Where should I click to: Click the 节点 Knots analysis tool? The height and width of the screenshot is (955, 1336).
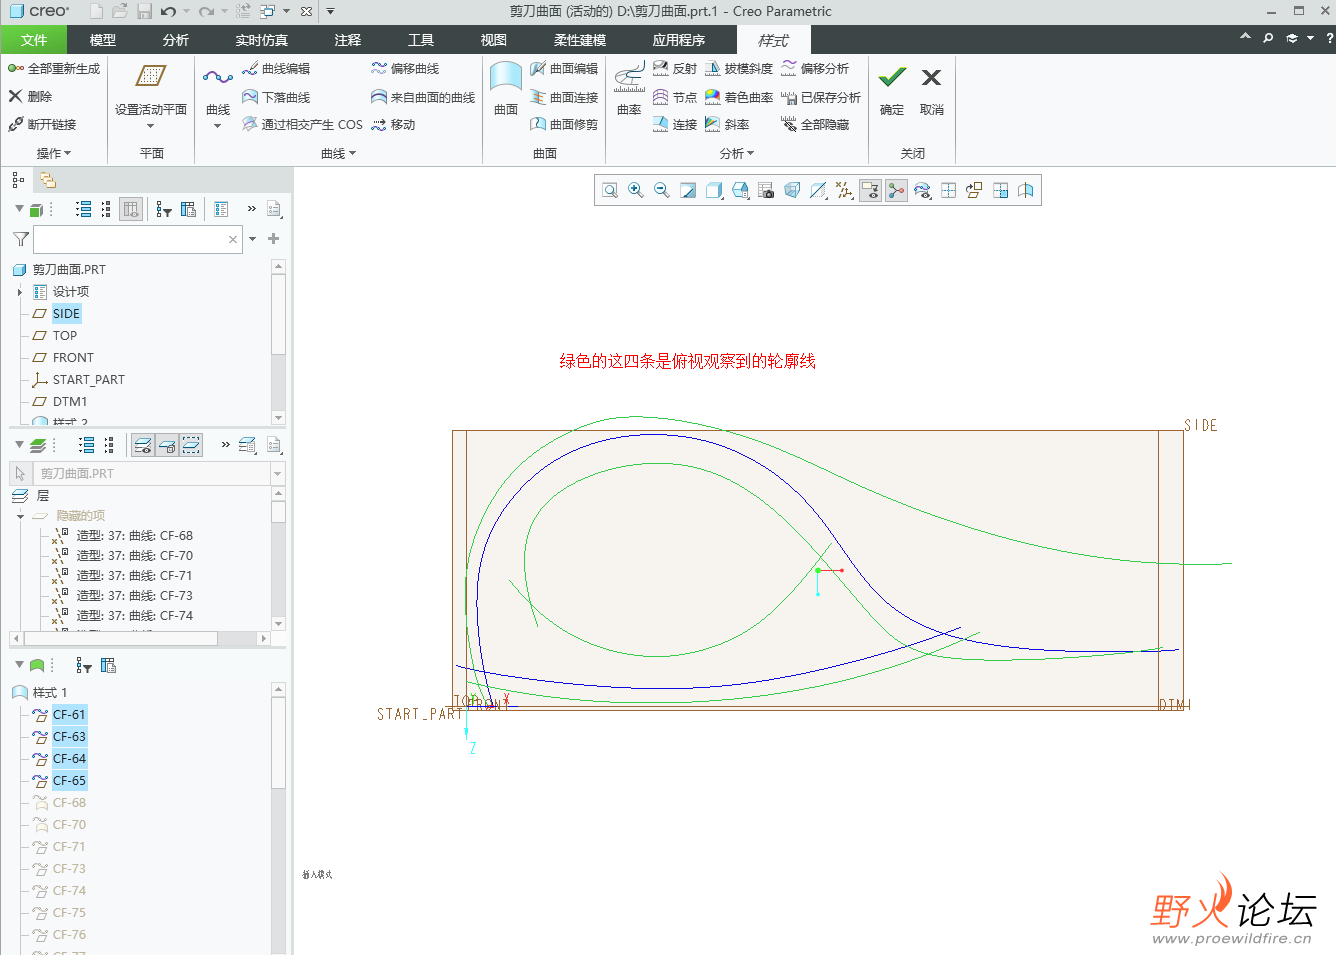675,97
